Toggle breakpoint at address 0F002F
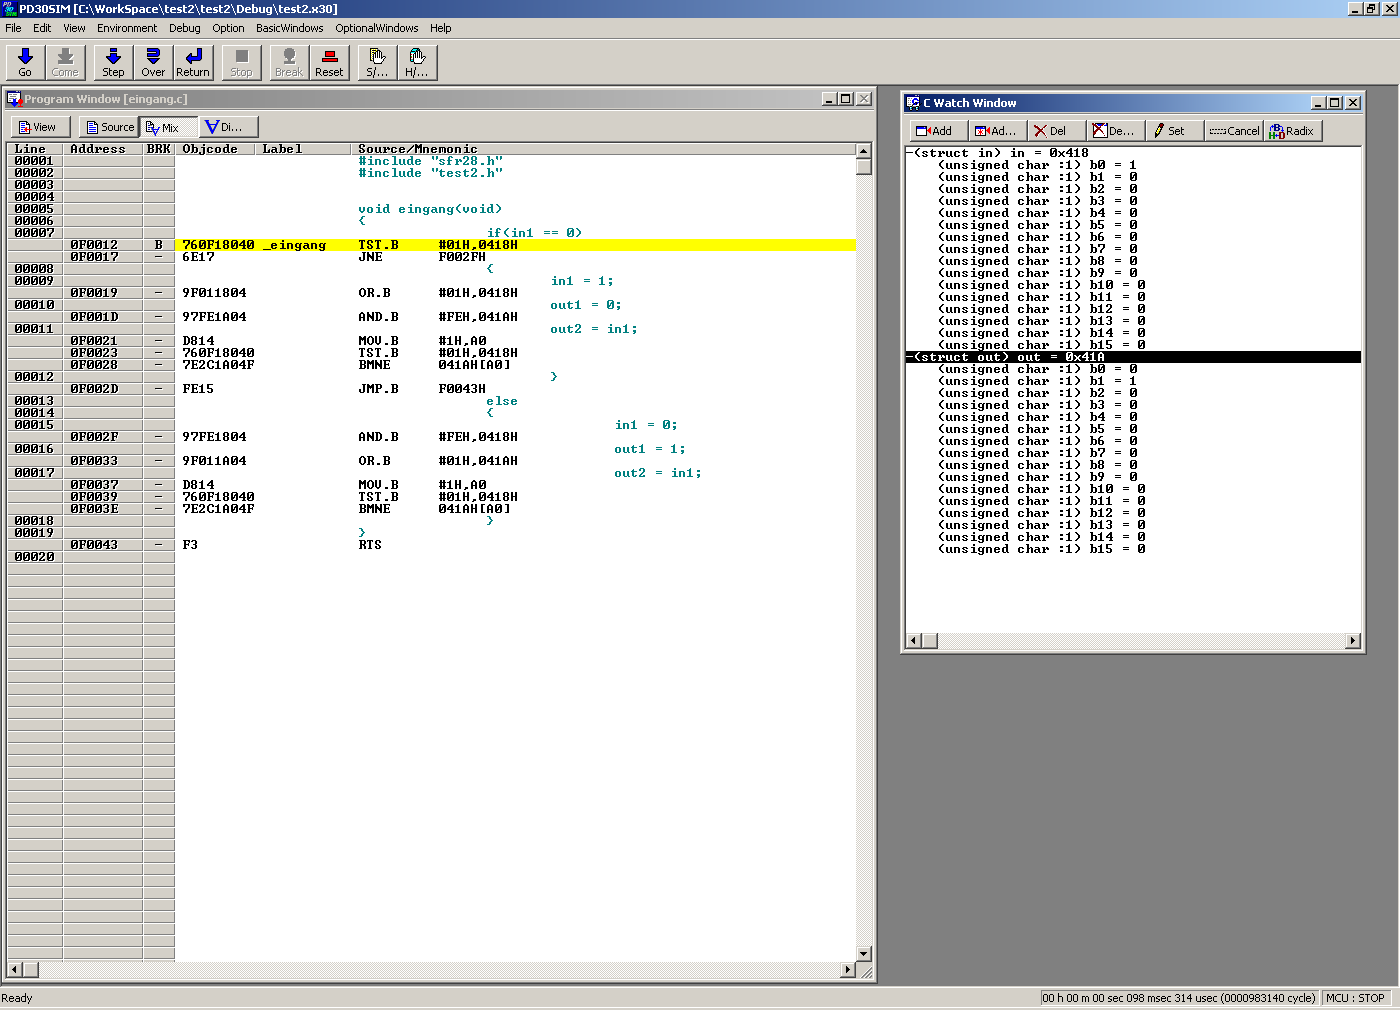The height and width of the screenshot is (1010, 1400). pos(158,437)
